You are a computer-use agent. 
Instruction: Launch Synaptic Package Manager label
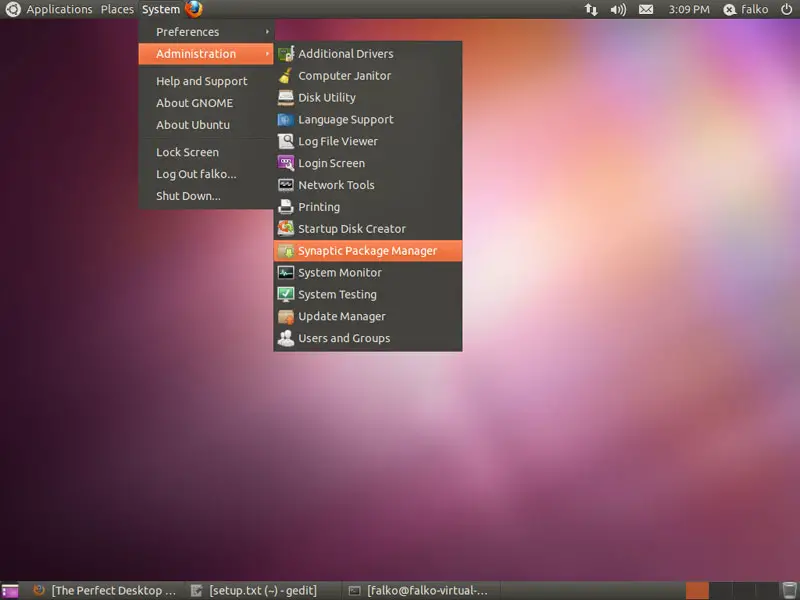(x=367, y=251)
